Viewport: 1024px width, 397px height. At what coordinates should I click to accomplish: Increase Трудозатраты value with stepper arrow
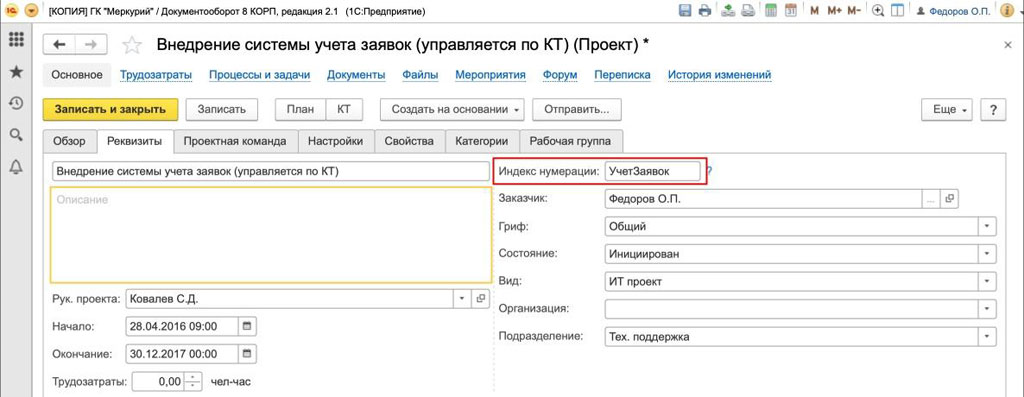tap(193, 378)
